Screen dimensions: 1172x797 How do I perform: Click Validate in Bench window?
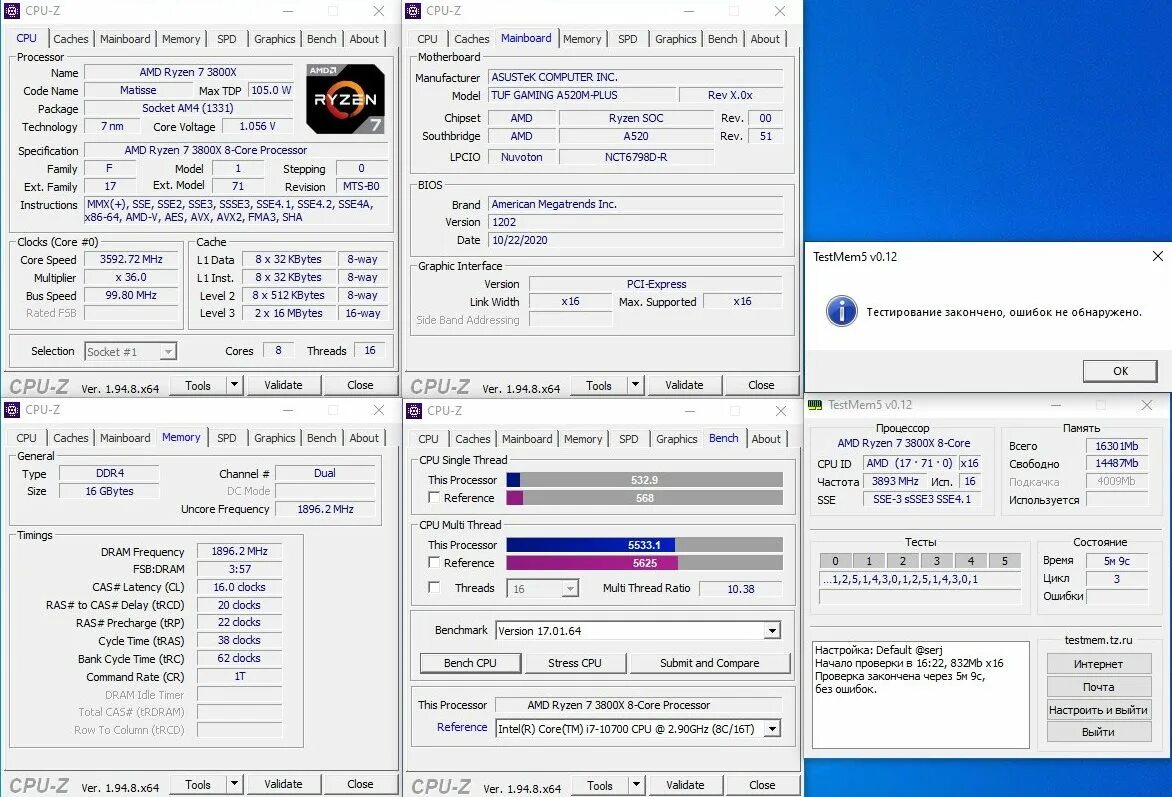[x=685, y=785]
